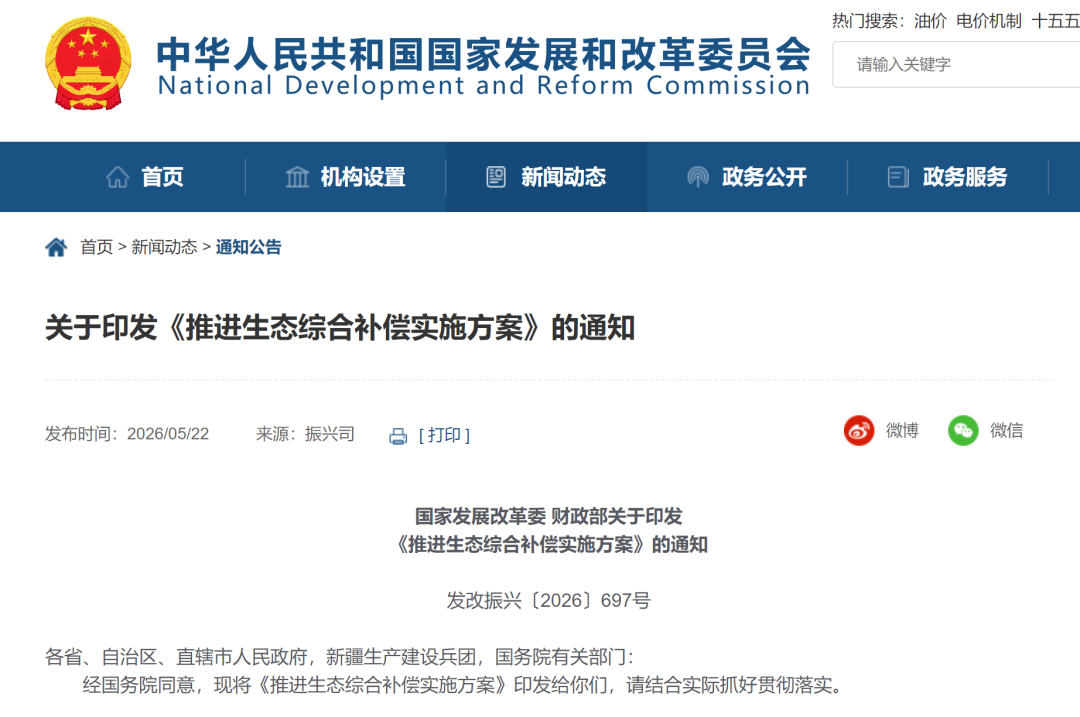Click the national emblem logo

coord(87,63)
